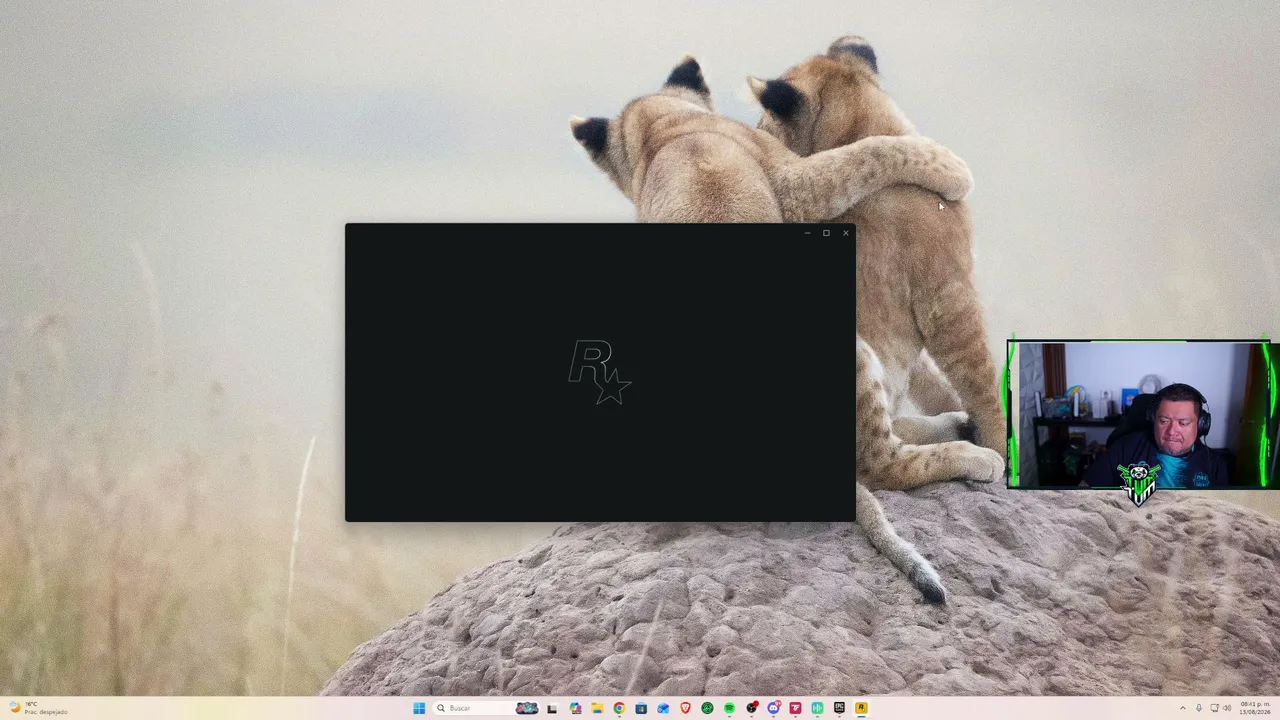1280x720 pixels.
Task: Click the Buscar search box in taskbar
Action: (x=486, y=708)
